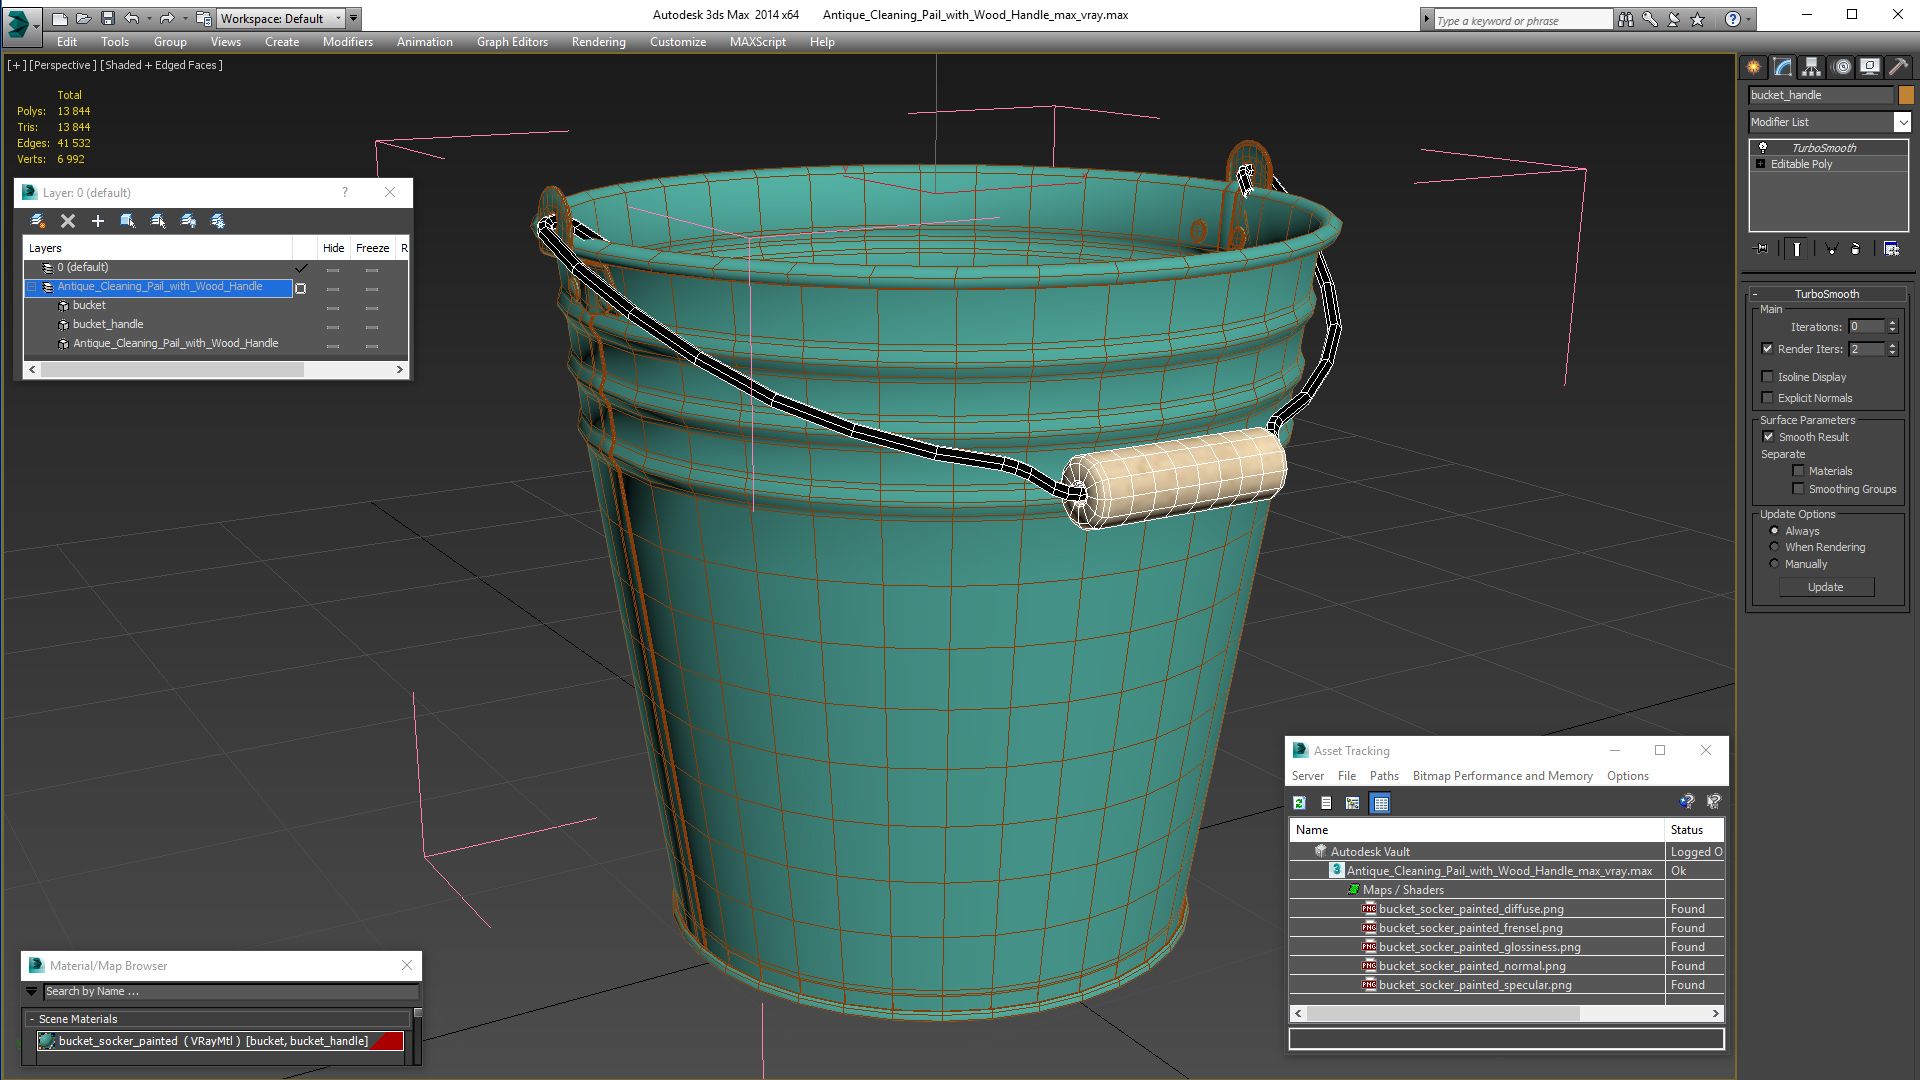Redo the action with the redo arrow

[167, 18]
